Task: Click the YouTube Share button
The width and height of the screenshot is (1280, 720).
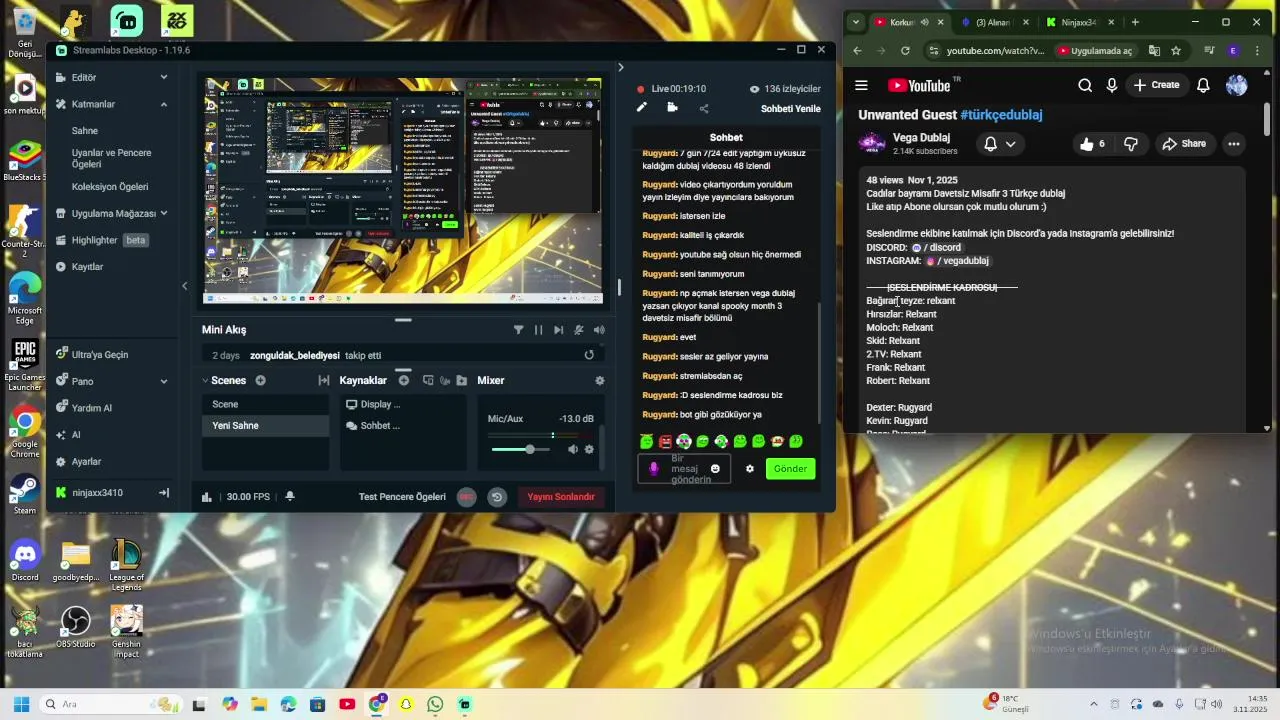Action: 1184,144
